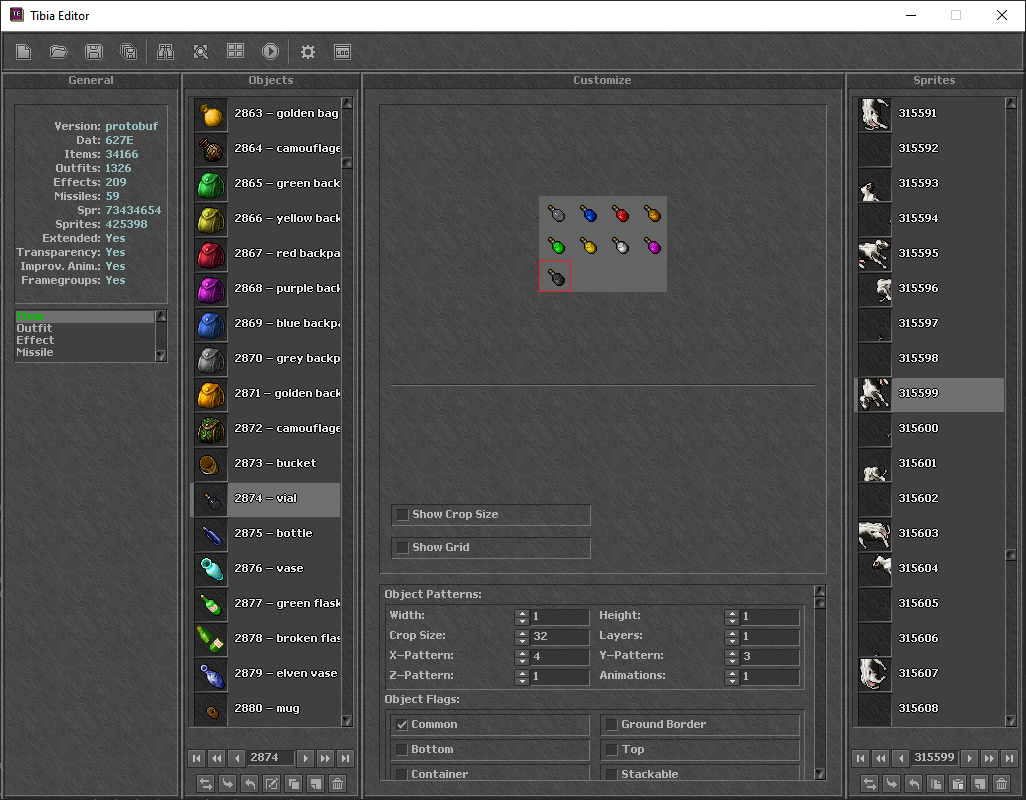Click the rewind double-arrow under Objects list

point(217,758)
